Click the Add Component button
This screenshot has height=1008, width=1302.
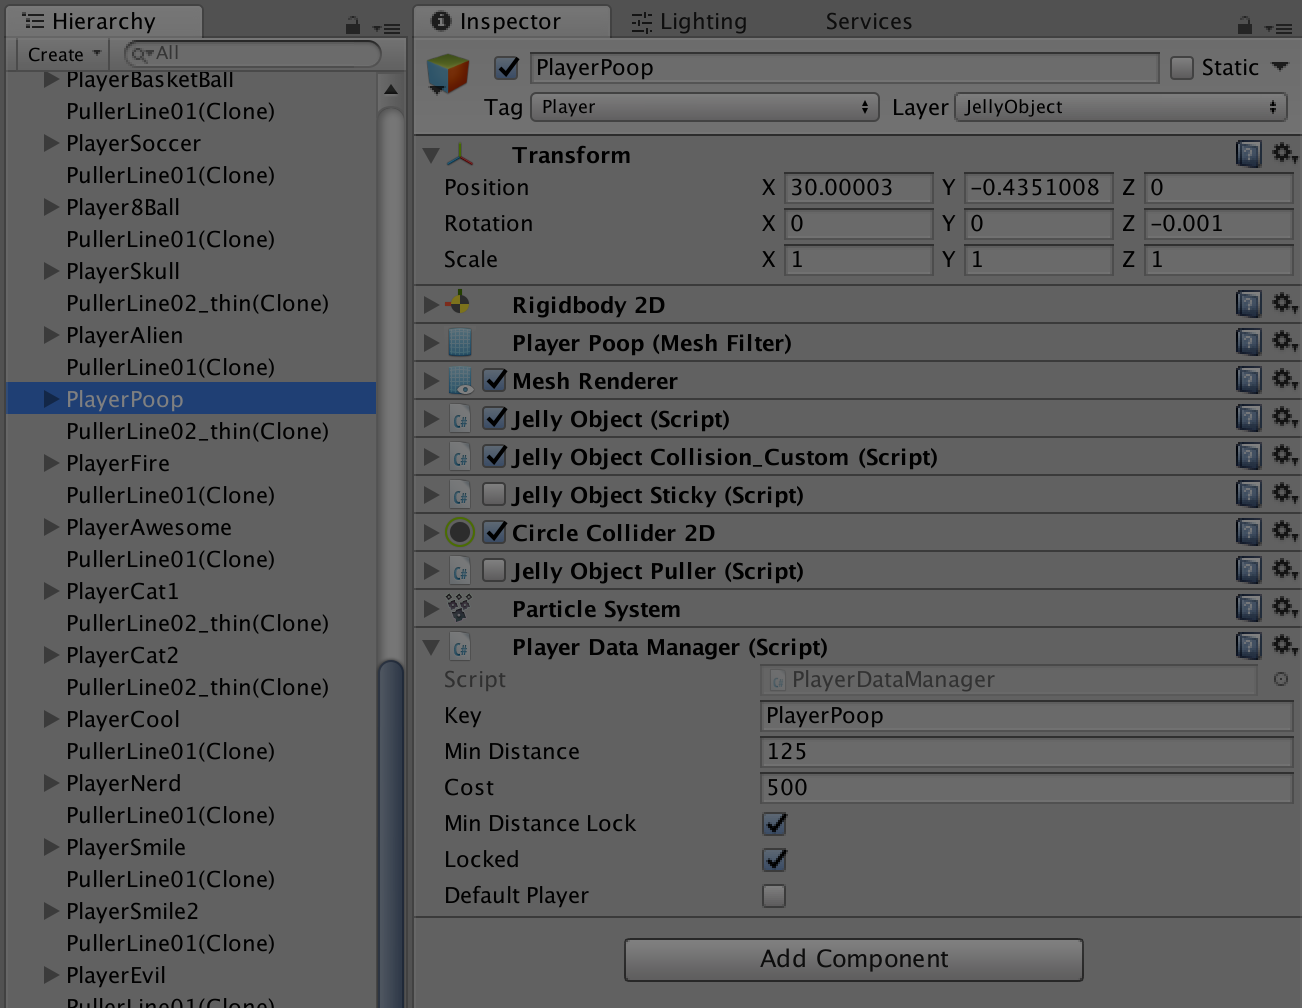click(854, 959)
